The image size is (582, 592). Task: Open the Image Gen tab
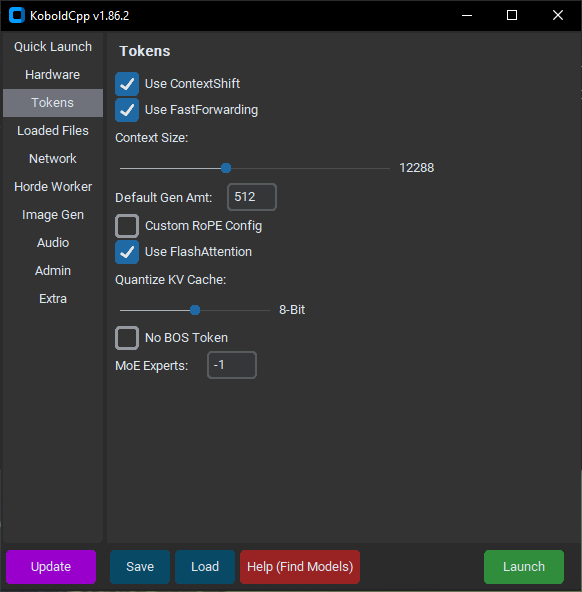[x=53, y=215]
